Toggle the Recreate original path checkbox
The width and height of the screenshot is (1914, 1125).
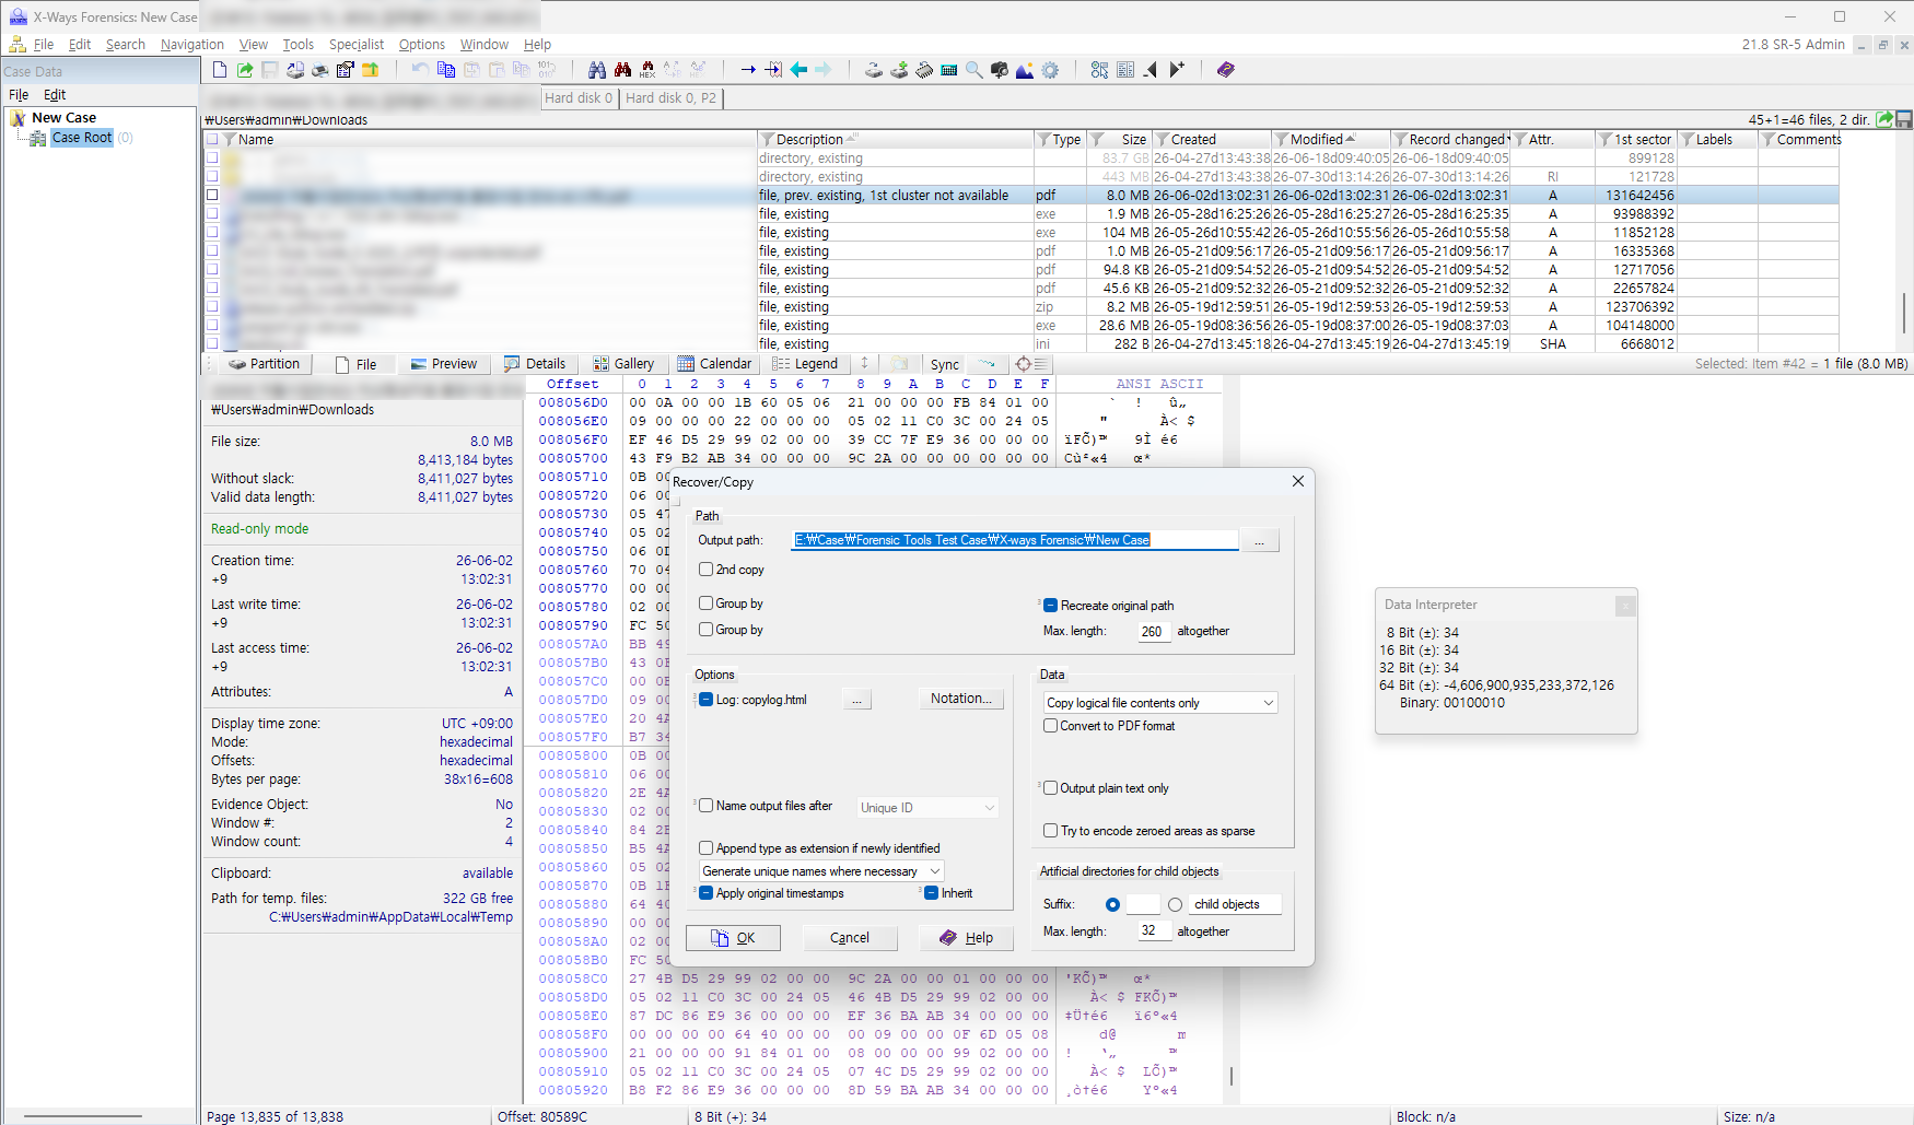[x=1050, y=605]
